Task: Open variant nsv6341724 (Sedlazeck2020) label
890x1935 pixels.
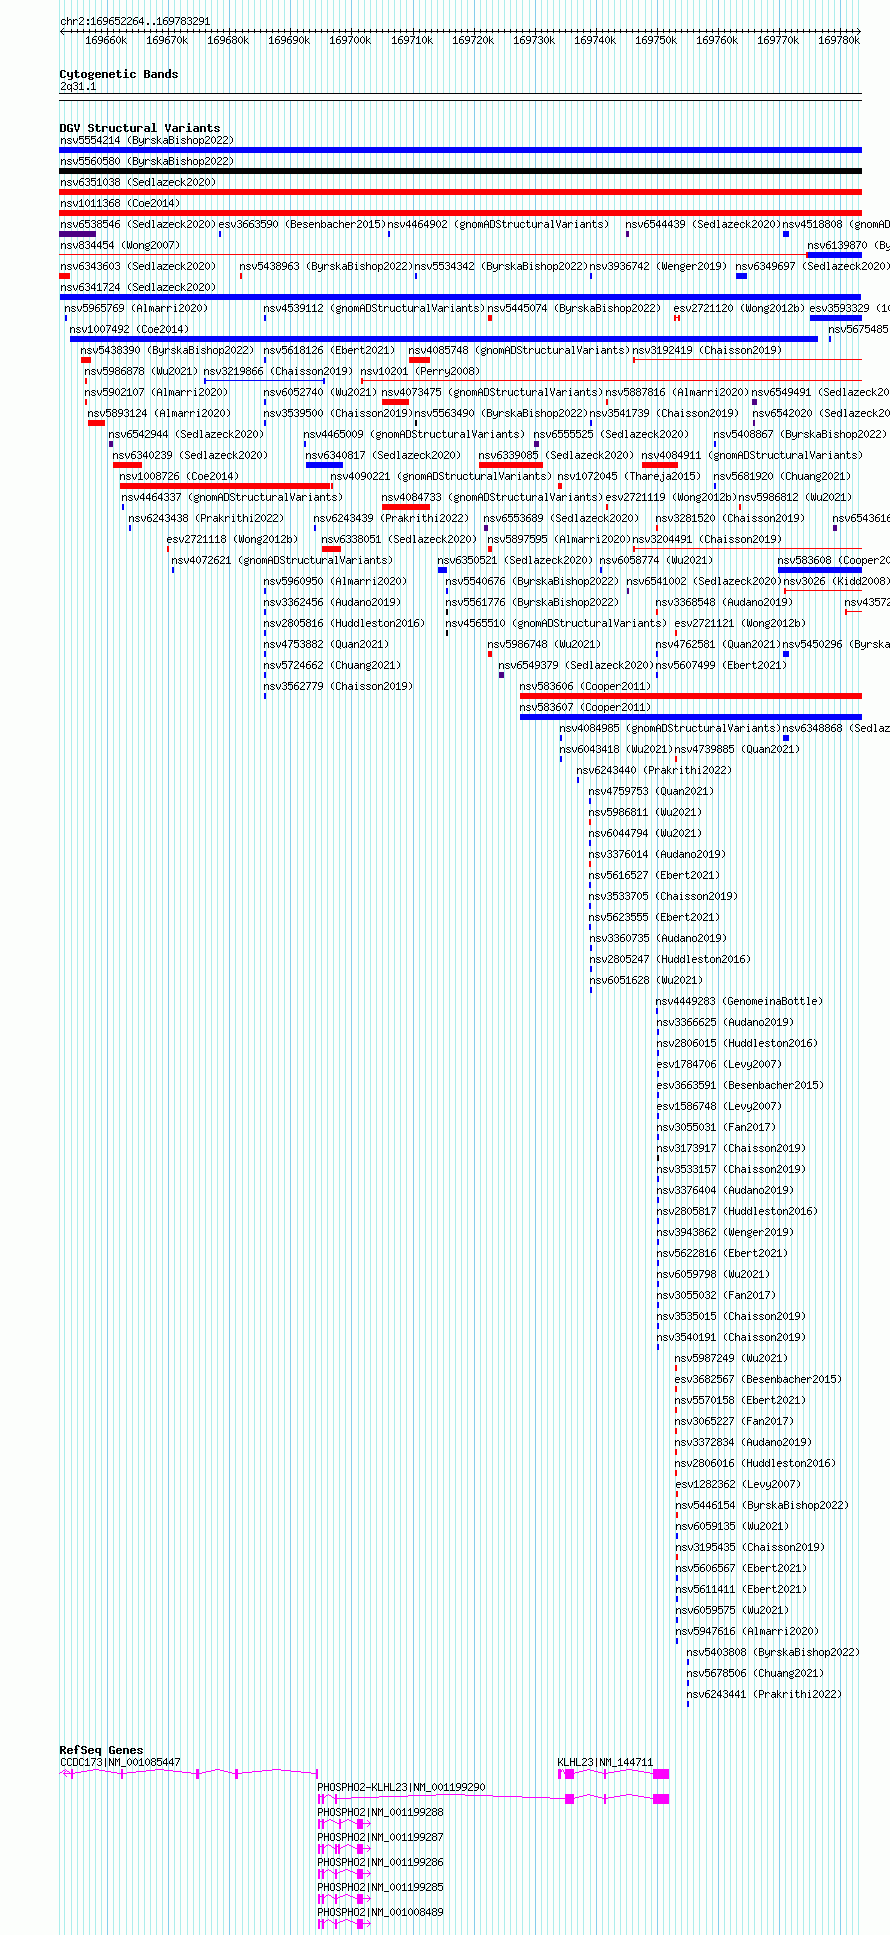Action: pyautogui.click(x=138, y=287)
